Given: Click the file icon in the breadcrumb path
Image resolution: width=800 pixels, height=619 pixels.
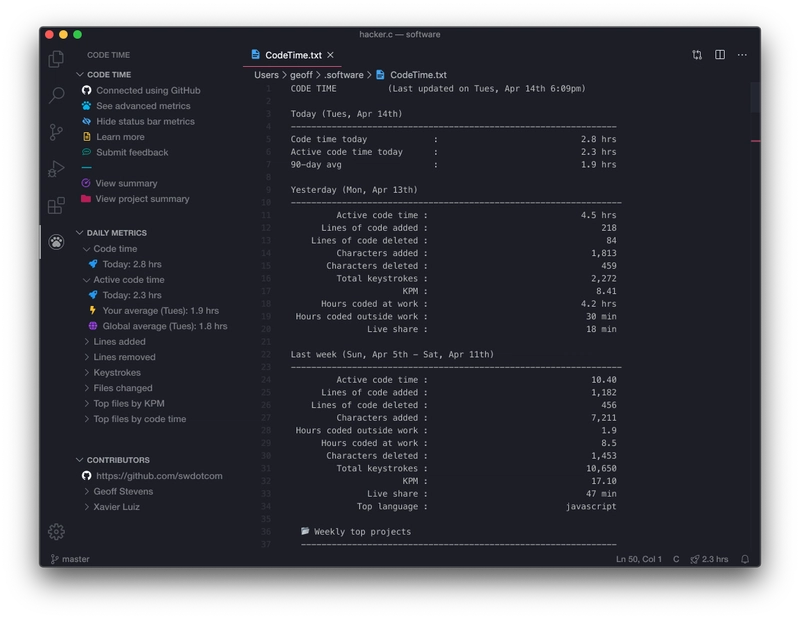Looking at the screenshot, I should (x=380, y=75).
